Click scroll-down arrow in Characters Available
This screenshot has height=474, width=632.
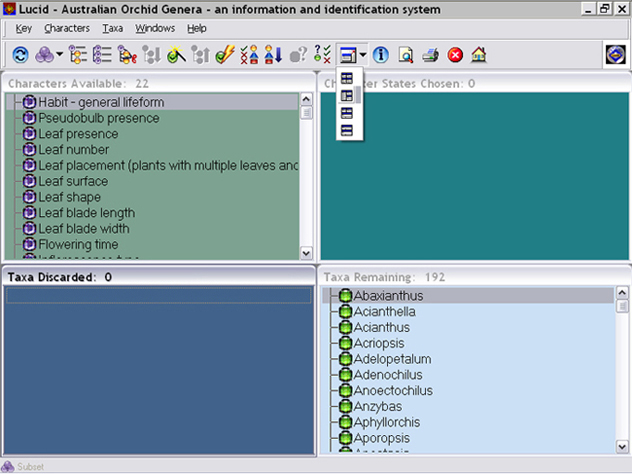[306, 253]
